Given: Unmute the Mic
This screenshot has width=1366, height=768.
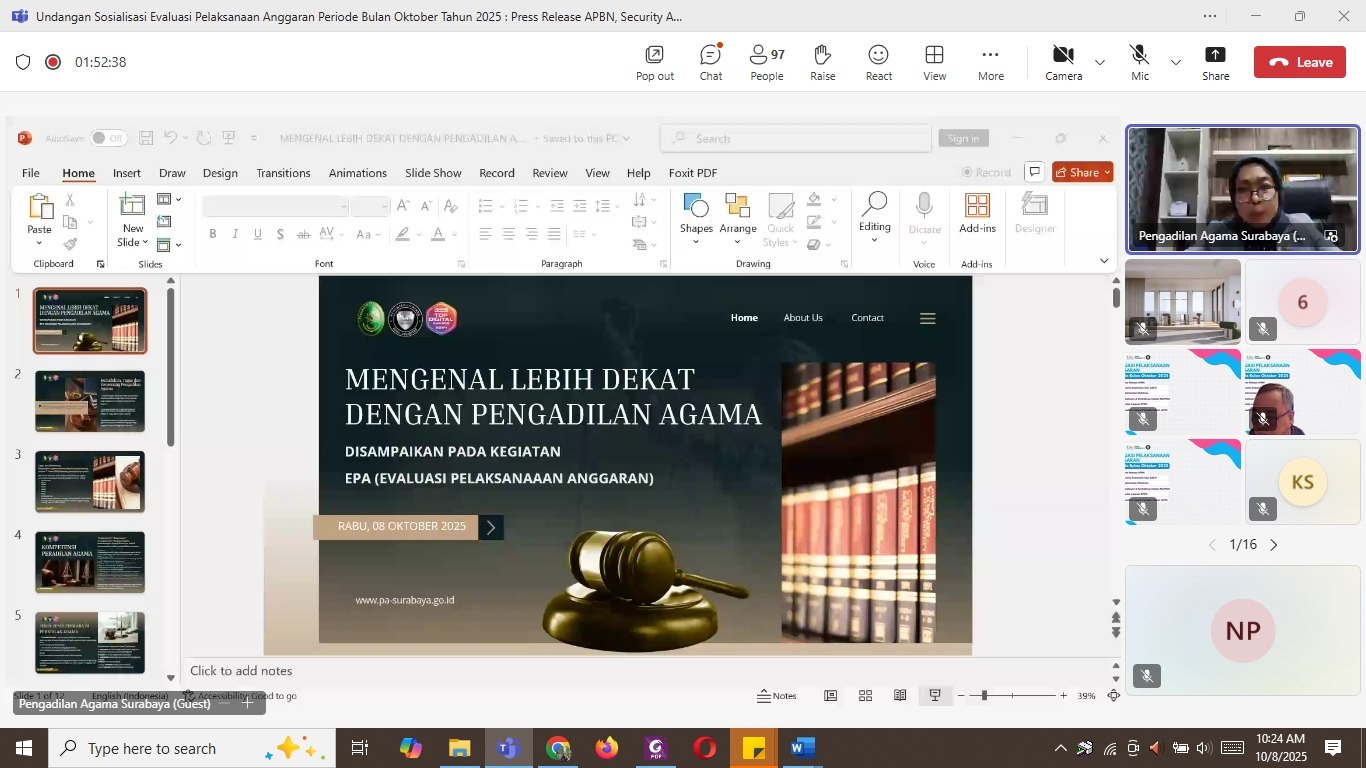Looking at the screenshot, I should coord(1139,62).
